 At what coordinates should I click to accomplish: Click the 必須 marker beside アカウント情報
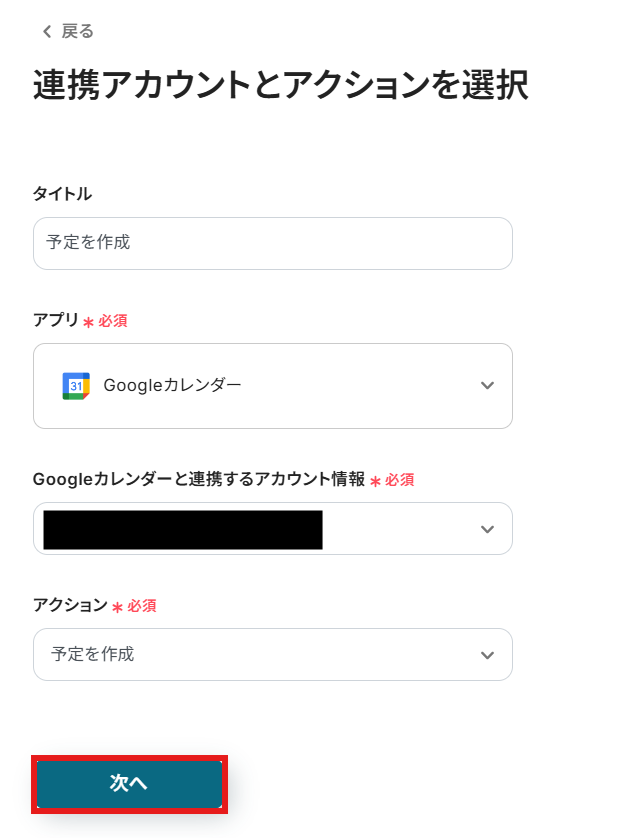pos(399,480)
